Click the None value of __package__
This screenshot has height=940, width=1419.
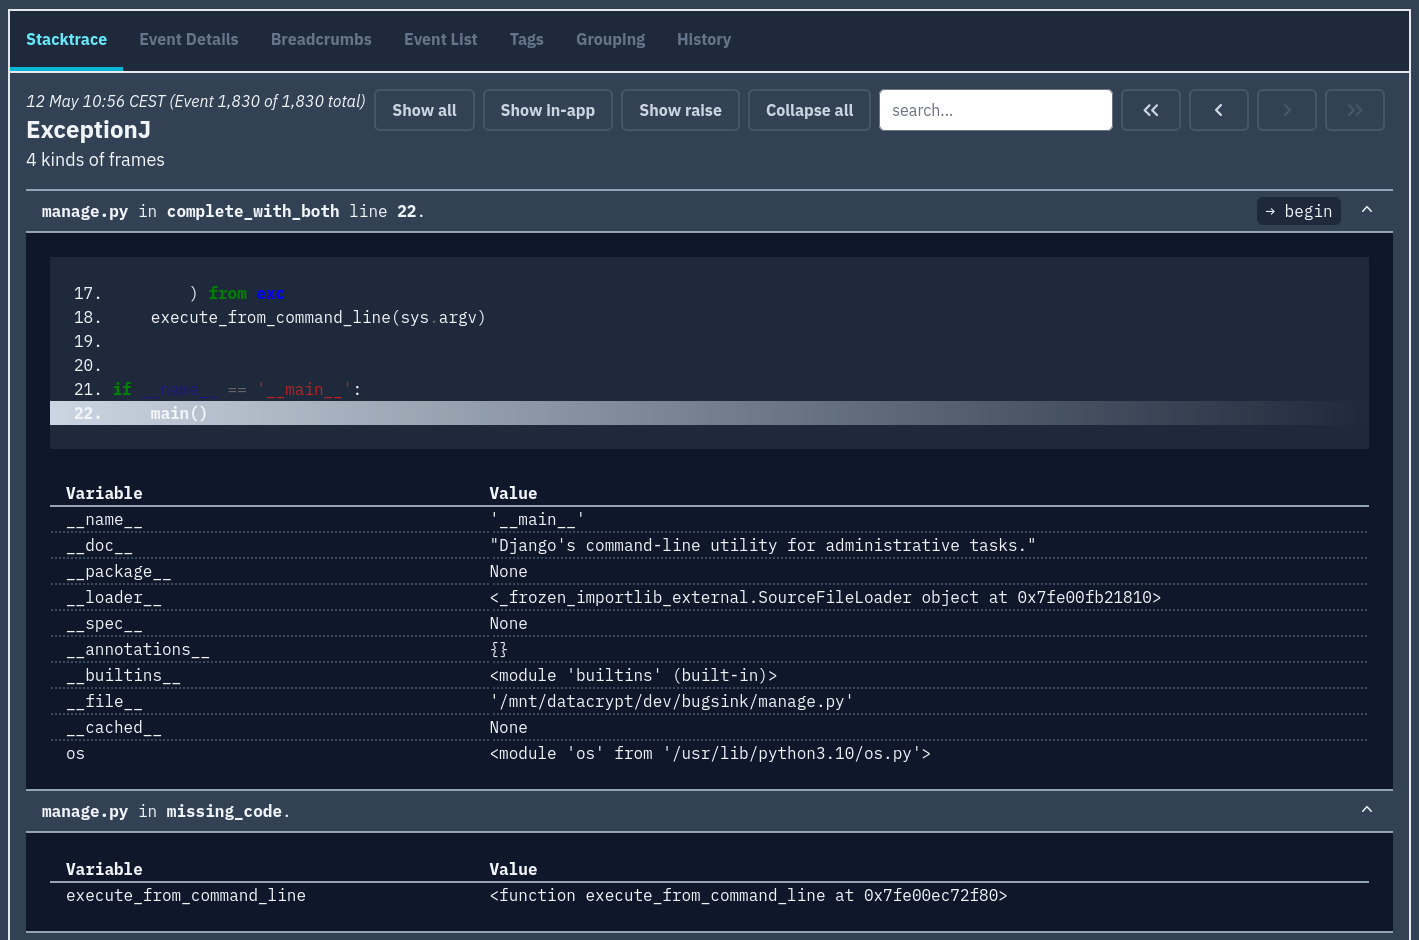pyautogui.click(x=508, y=571)
